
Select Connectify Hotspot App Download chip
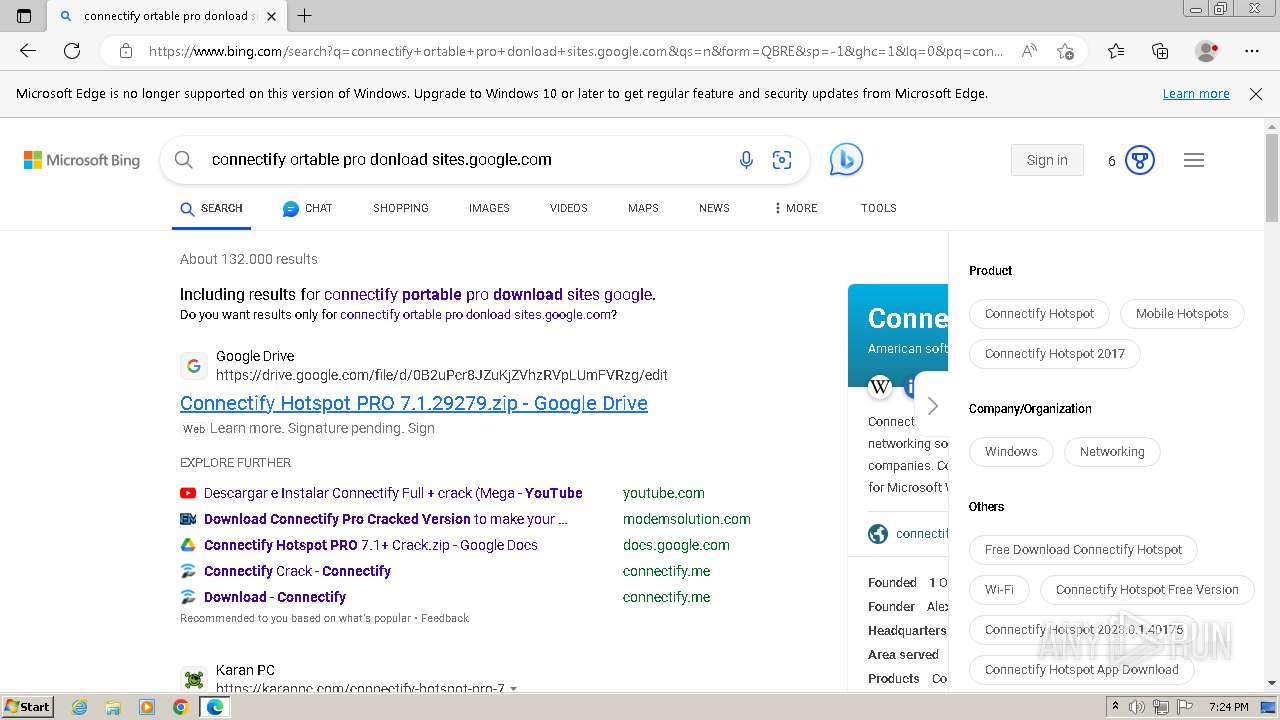pos(1081,670)
